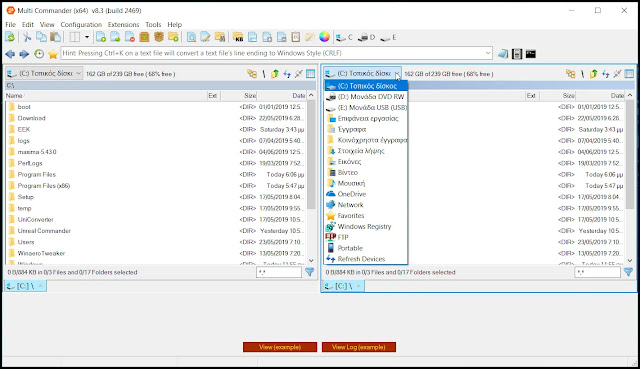The image size is (640, 369).
Task: Toggle the left panel pin icon
Action: (x=299, y=73)
